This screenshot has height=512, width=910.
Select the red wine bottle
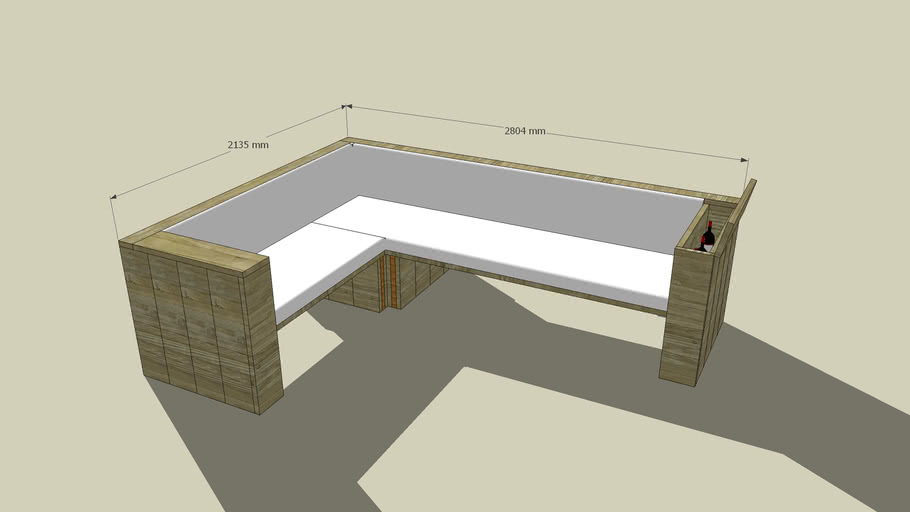(x=708, y=238)
